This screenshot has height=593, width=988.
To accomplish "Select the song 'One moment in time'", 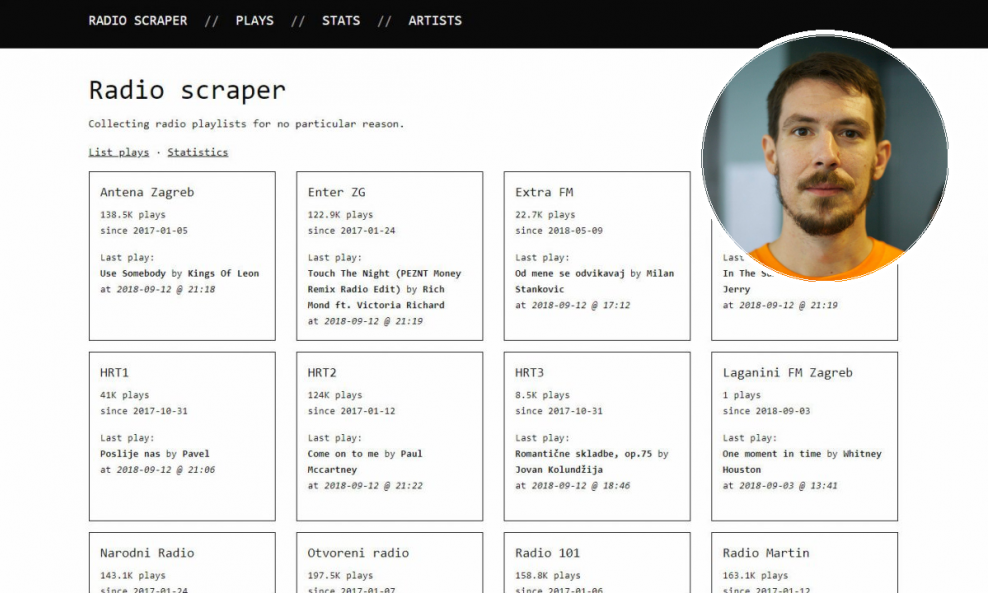I will (x=771, y=453).
